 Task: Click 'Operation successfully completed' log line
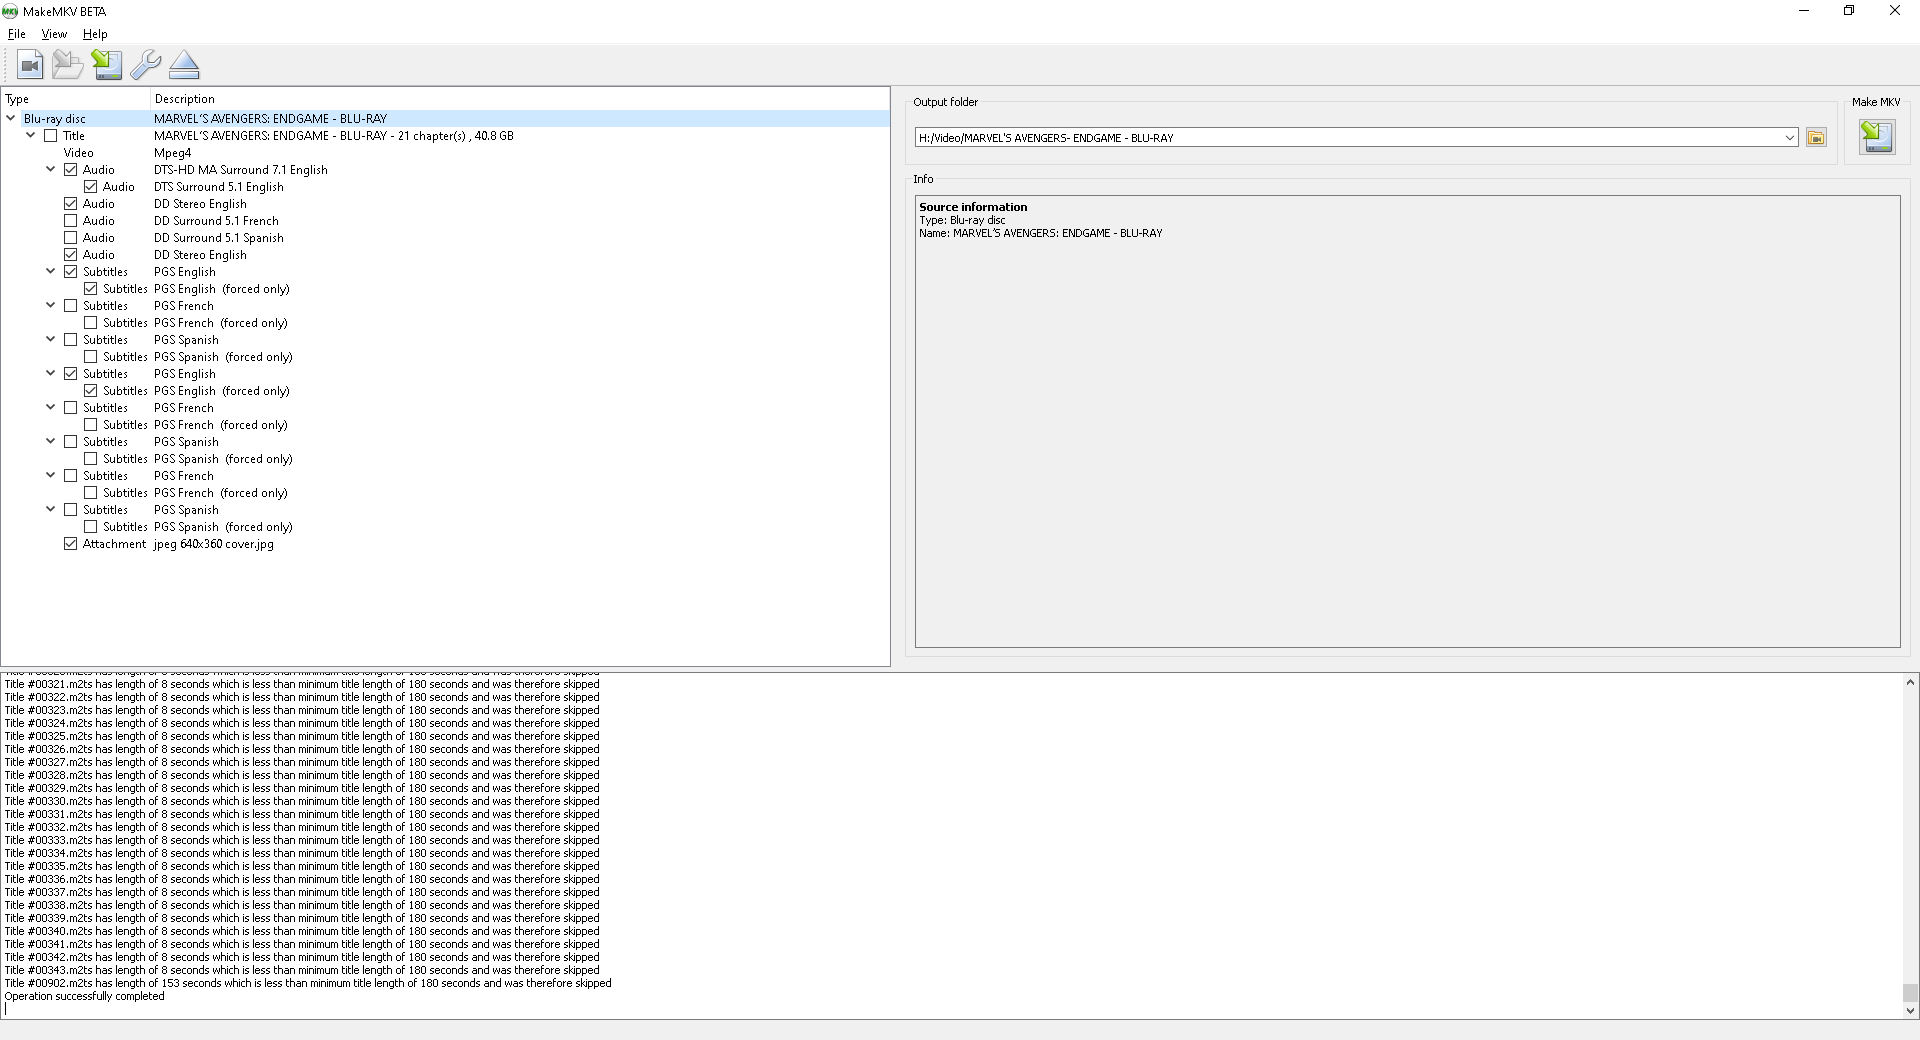pos(85,996)
